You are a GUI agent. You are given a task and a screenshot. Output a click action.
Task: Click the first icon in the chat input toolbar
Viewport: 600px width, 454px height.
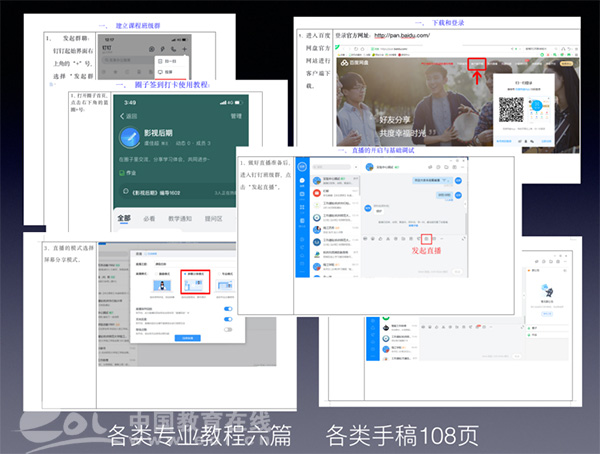pyautogui.click(x=365, y=238)
